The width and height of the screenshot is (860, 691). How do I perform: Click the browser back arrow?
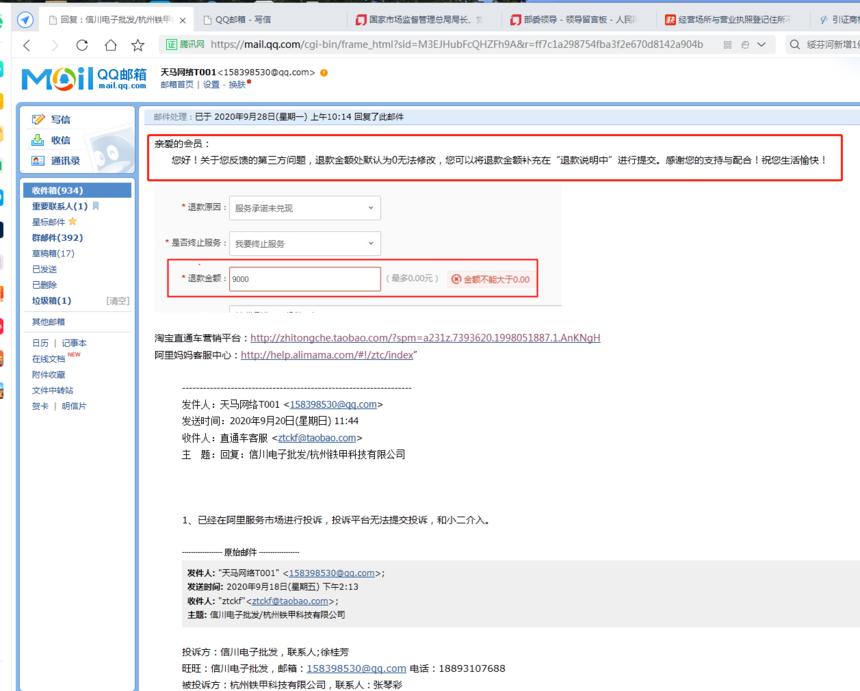tap(26, 45)
